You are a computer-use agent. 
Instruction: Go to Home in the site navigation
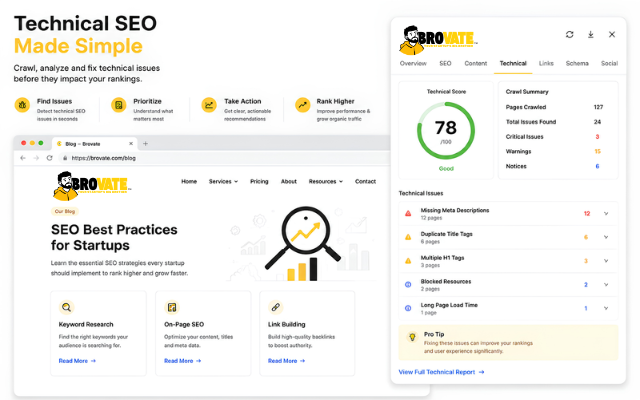pyautogui.click(x=189, y=181)
